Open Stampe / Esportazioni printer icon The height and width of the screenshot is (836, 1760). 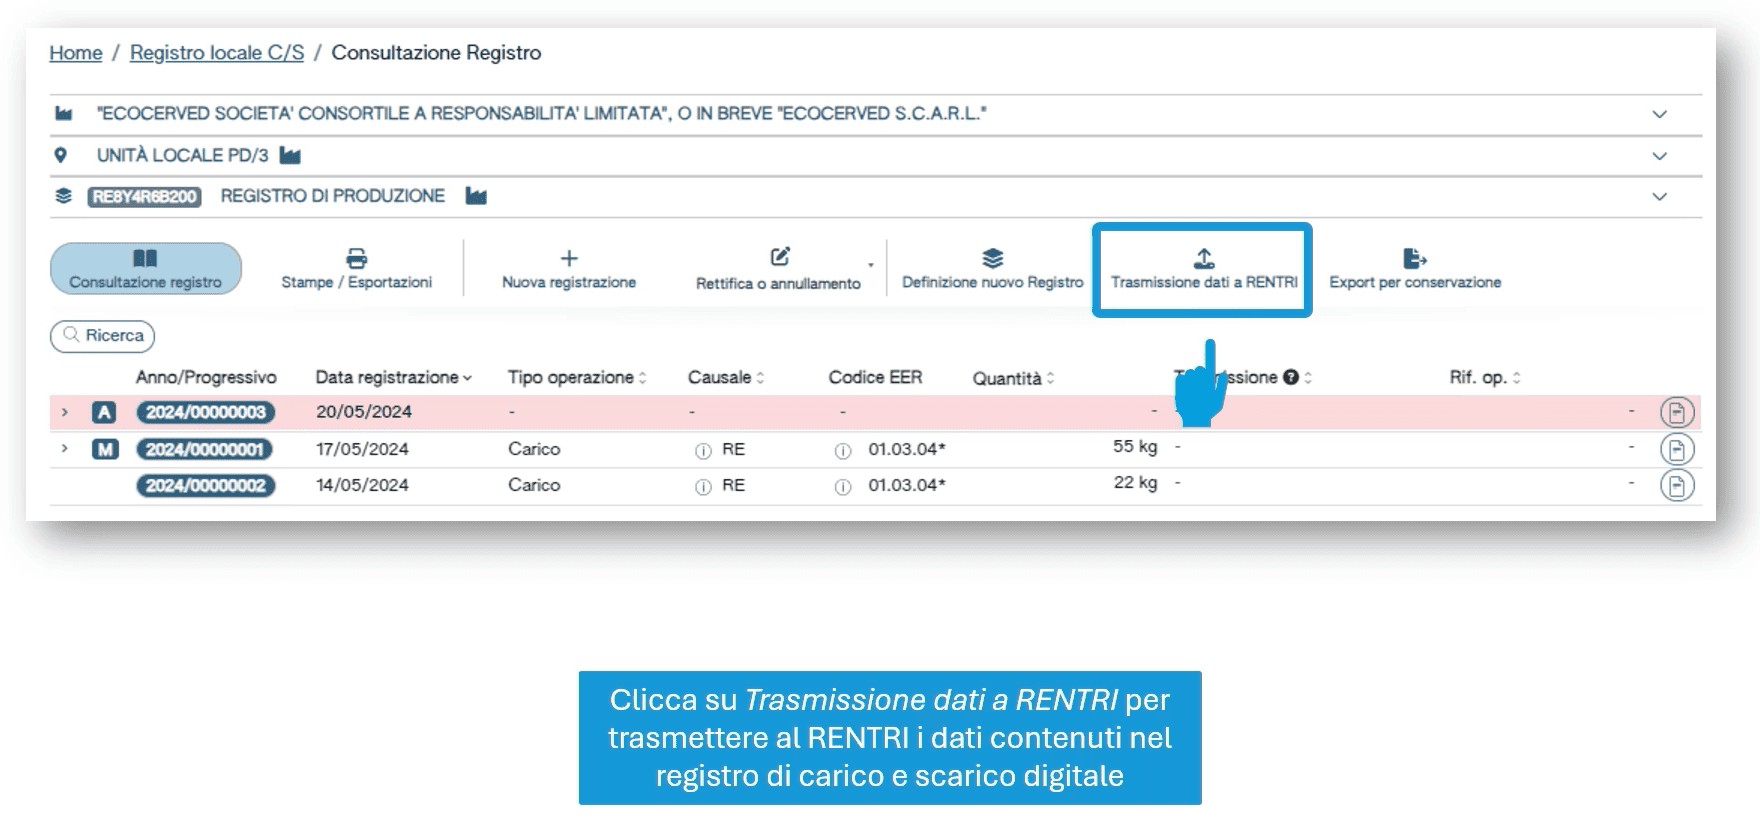coord(356,259)
